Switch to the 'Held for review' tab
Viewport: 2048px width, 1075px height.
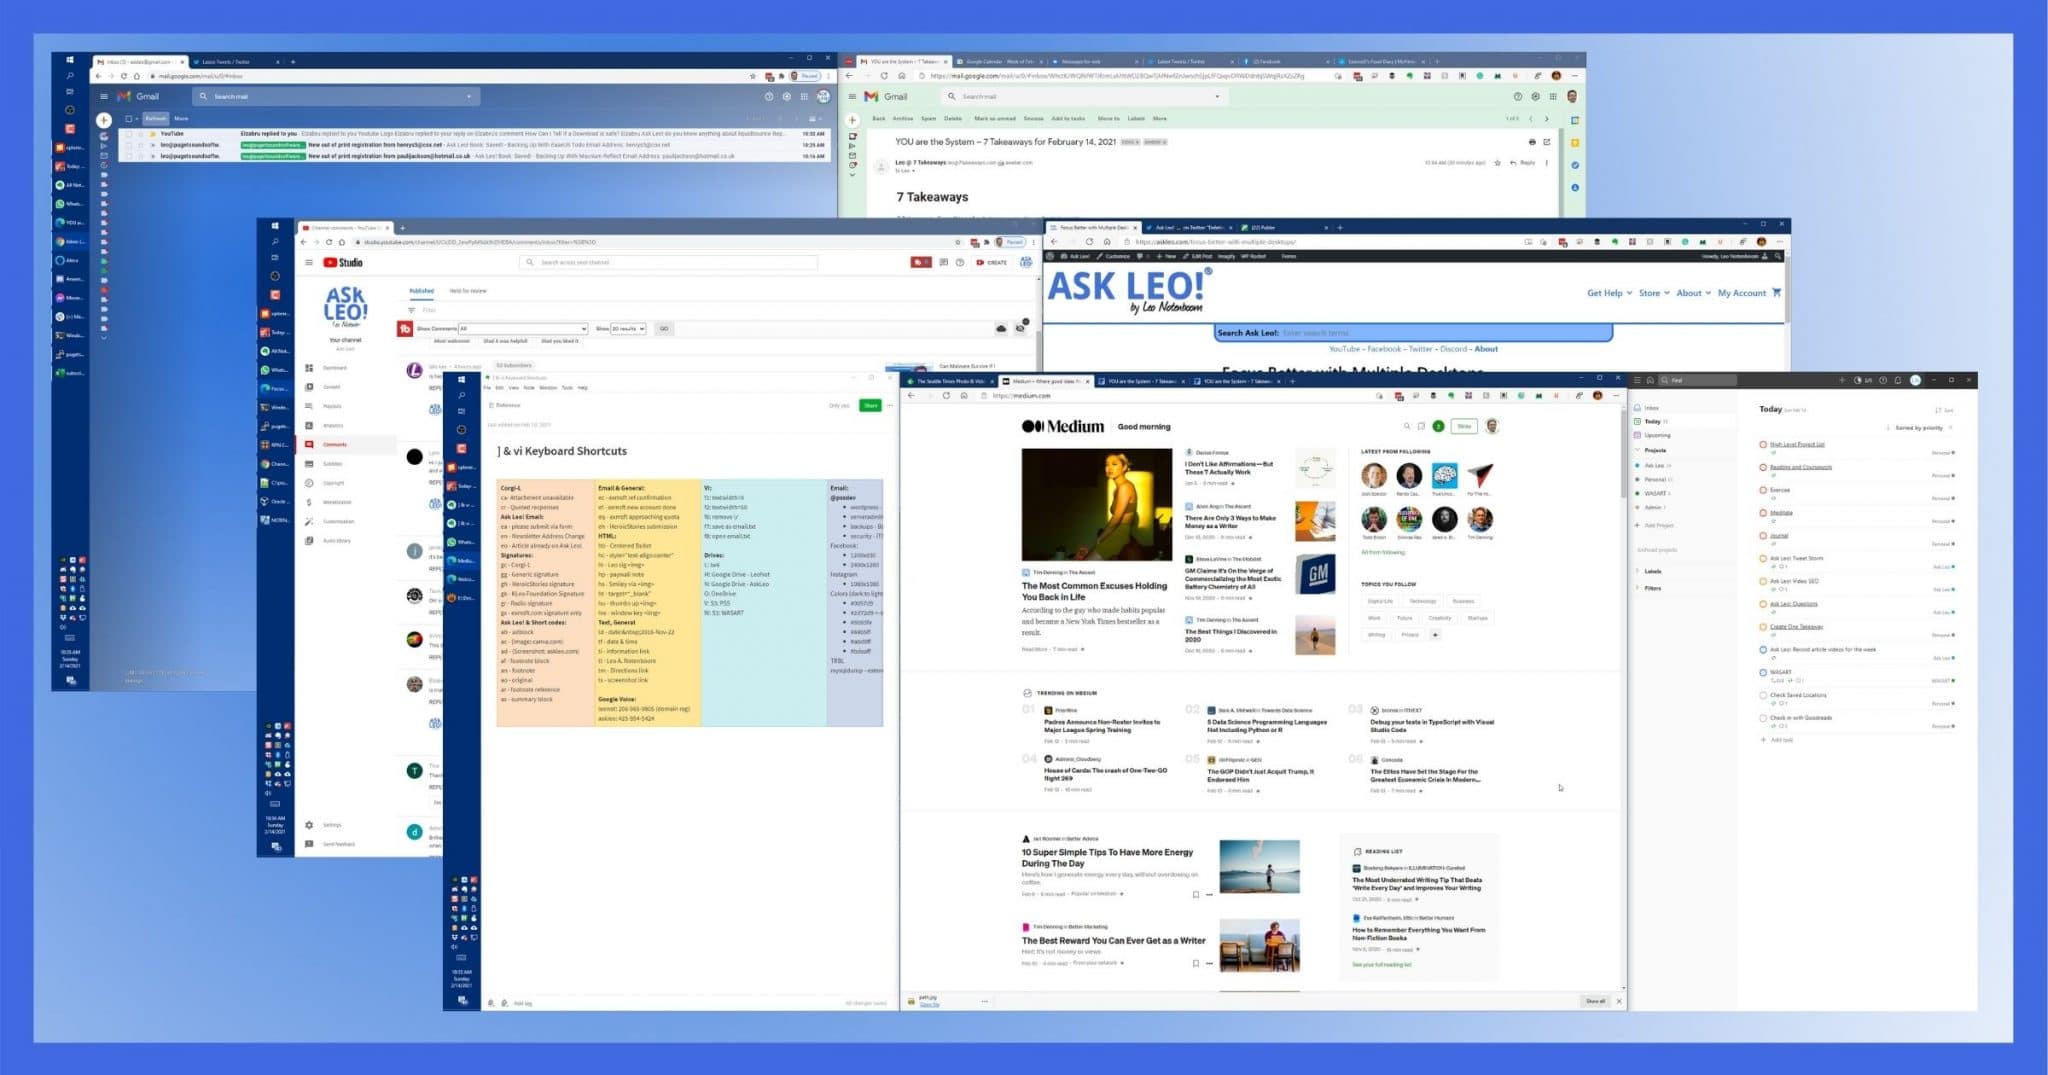click(468, 291)
